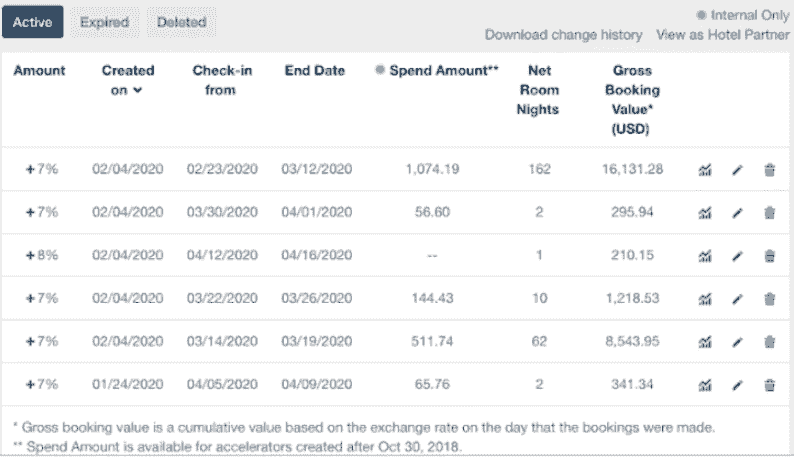Viewport: 794px width, 458px height.
Task: Click the Spend Amount column header
Action: [443, 71]
